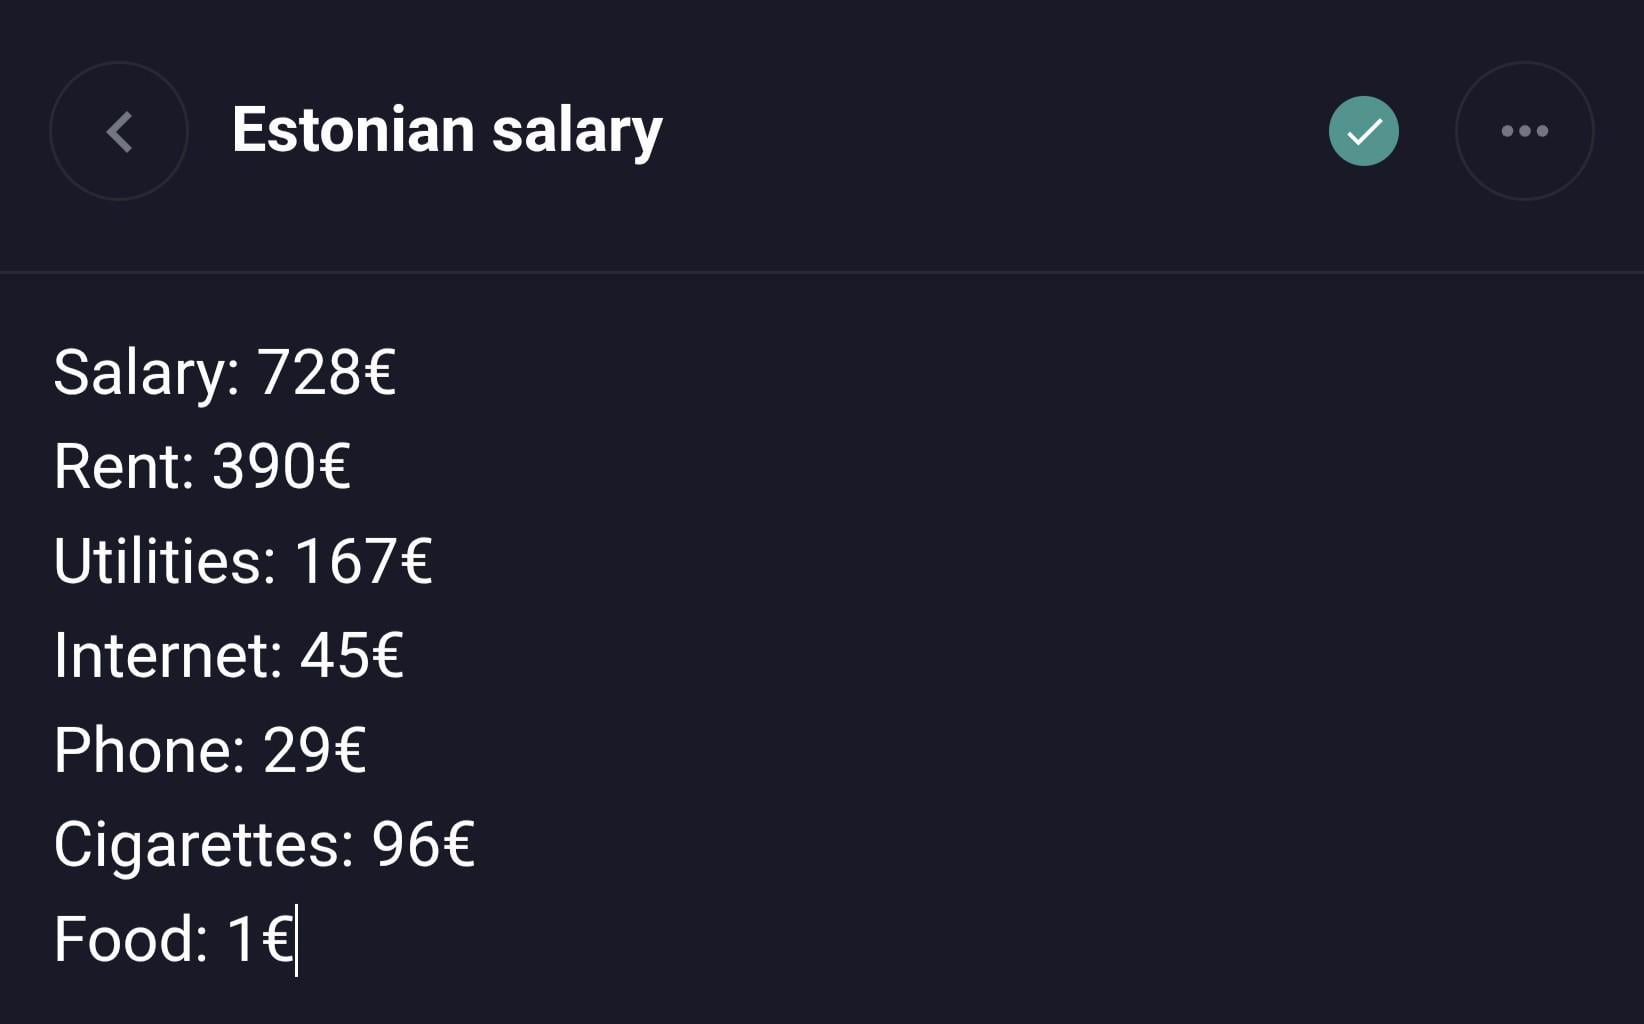Click the 29€ phone amount
The height and width of the screenshot is (1024, 1644).
click(314, 750)
